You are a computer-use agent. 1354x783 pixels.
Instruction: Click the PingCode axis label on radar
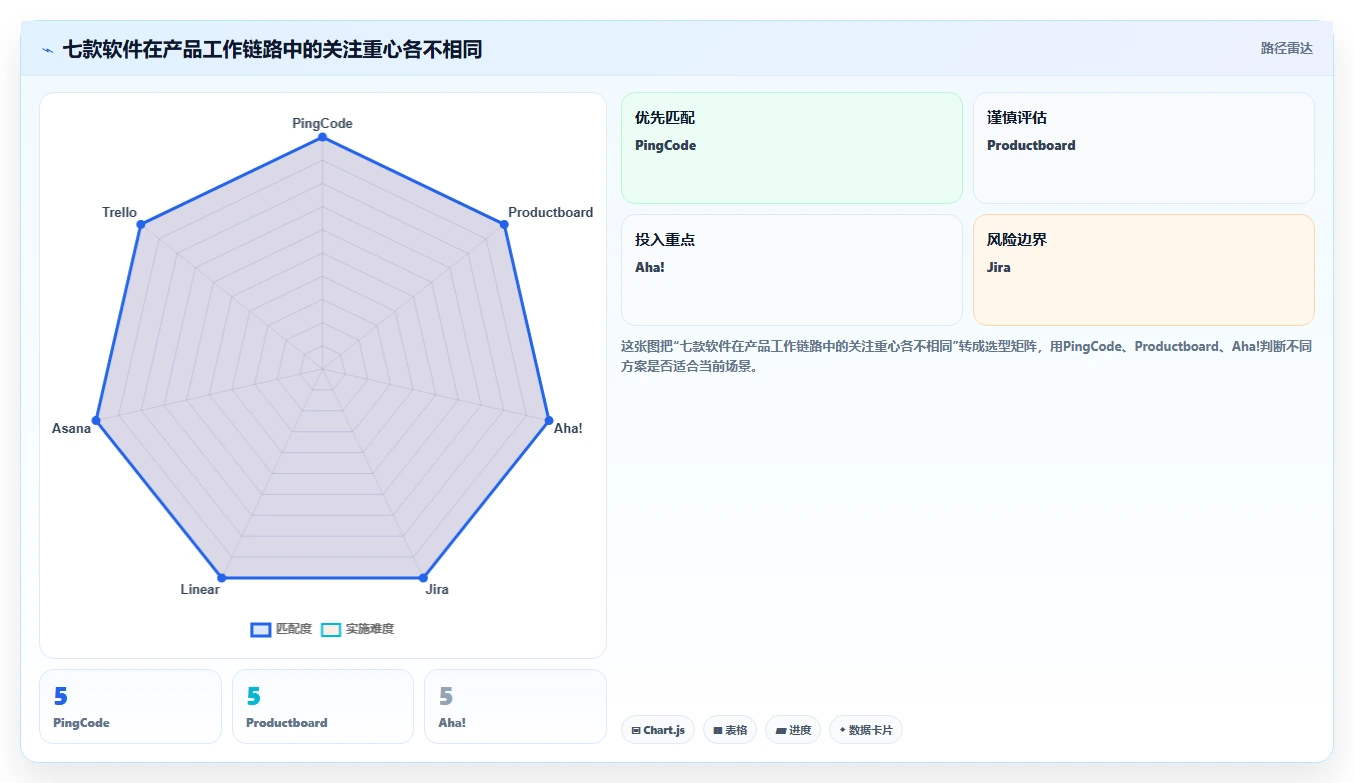[x=322, y=123]
